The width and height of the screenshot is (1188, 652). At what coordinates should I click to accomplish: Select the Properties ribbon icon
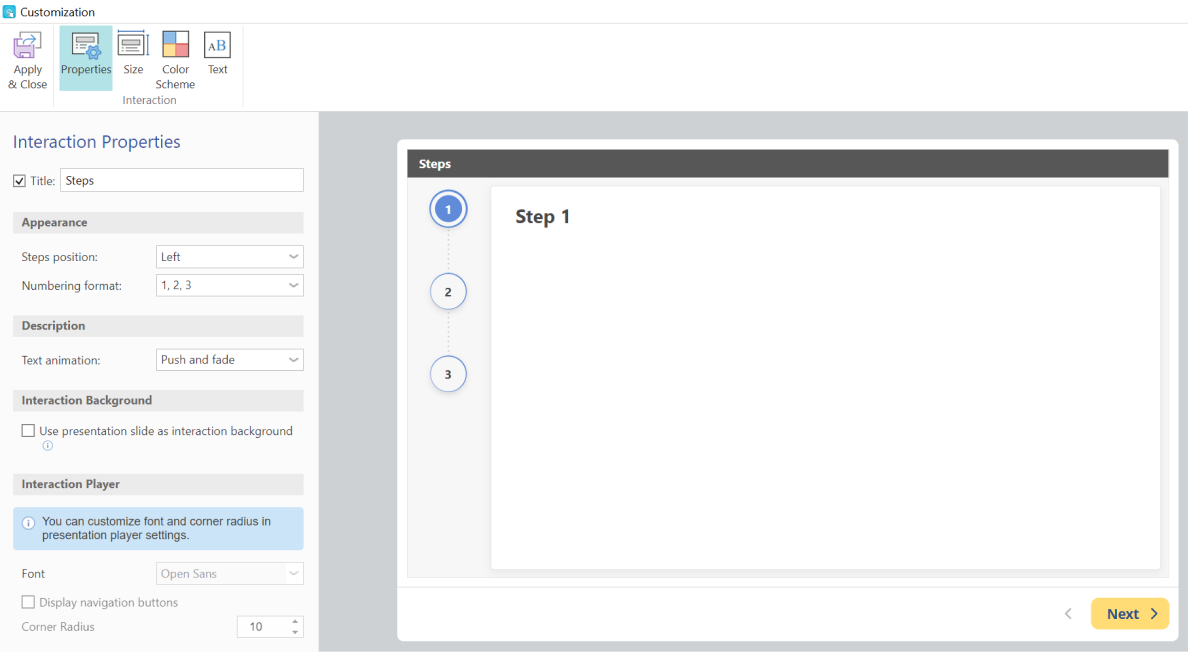click(x=86, y=47)
